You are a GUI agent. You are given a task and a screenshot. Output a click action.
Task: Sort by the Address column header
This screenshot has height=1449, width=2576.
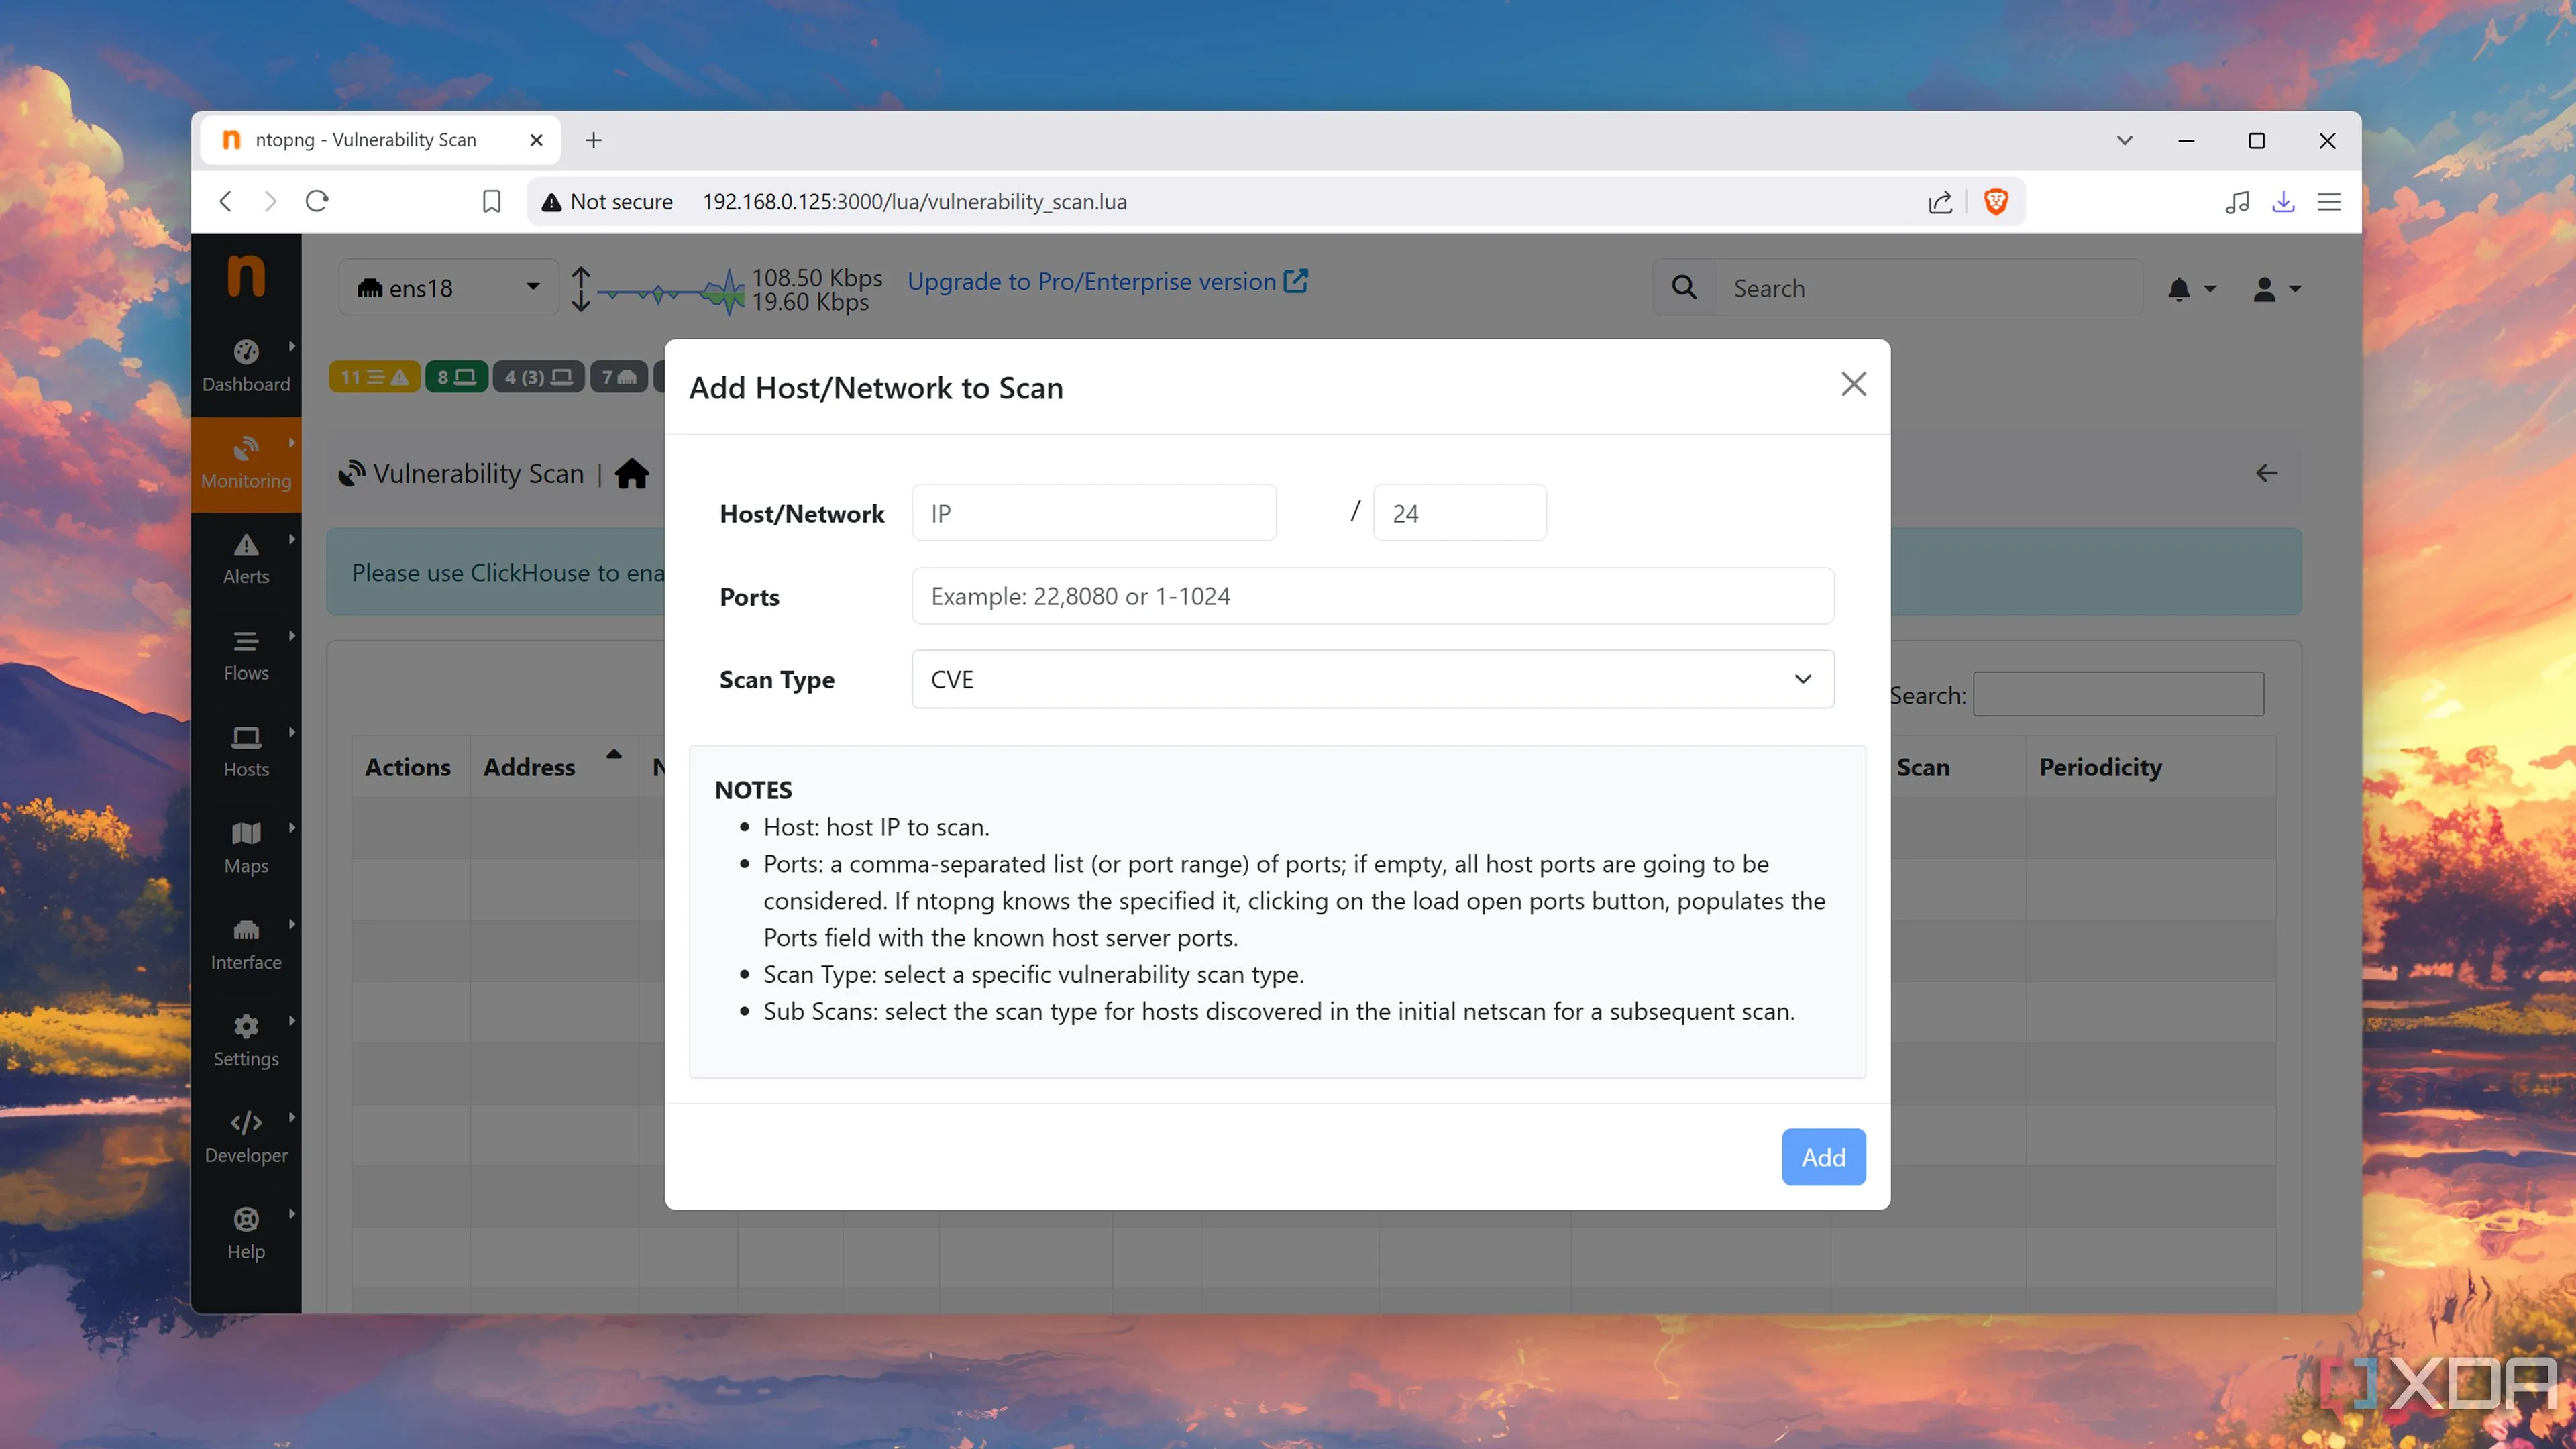click(553, 767)
